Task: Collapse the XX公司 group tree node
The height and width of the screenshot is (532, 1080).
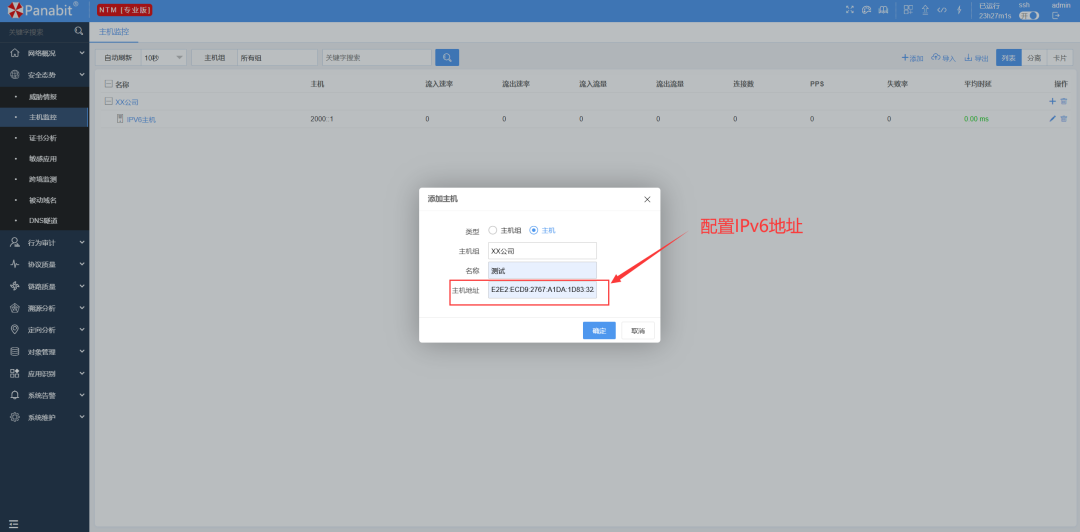Action: click(x=108, y=101)
